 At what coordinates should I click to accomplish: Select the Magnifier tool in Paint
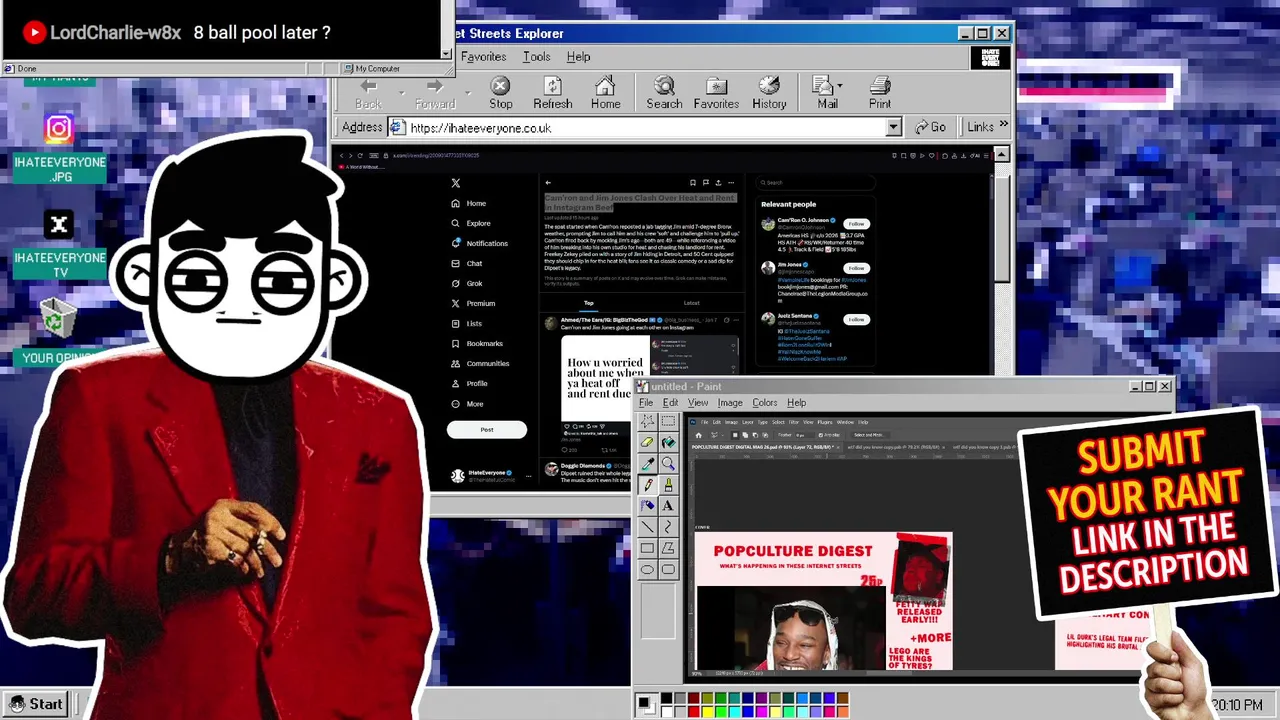[668, 463]
